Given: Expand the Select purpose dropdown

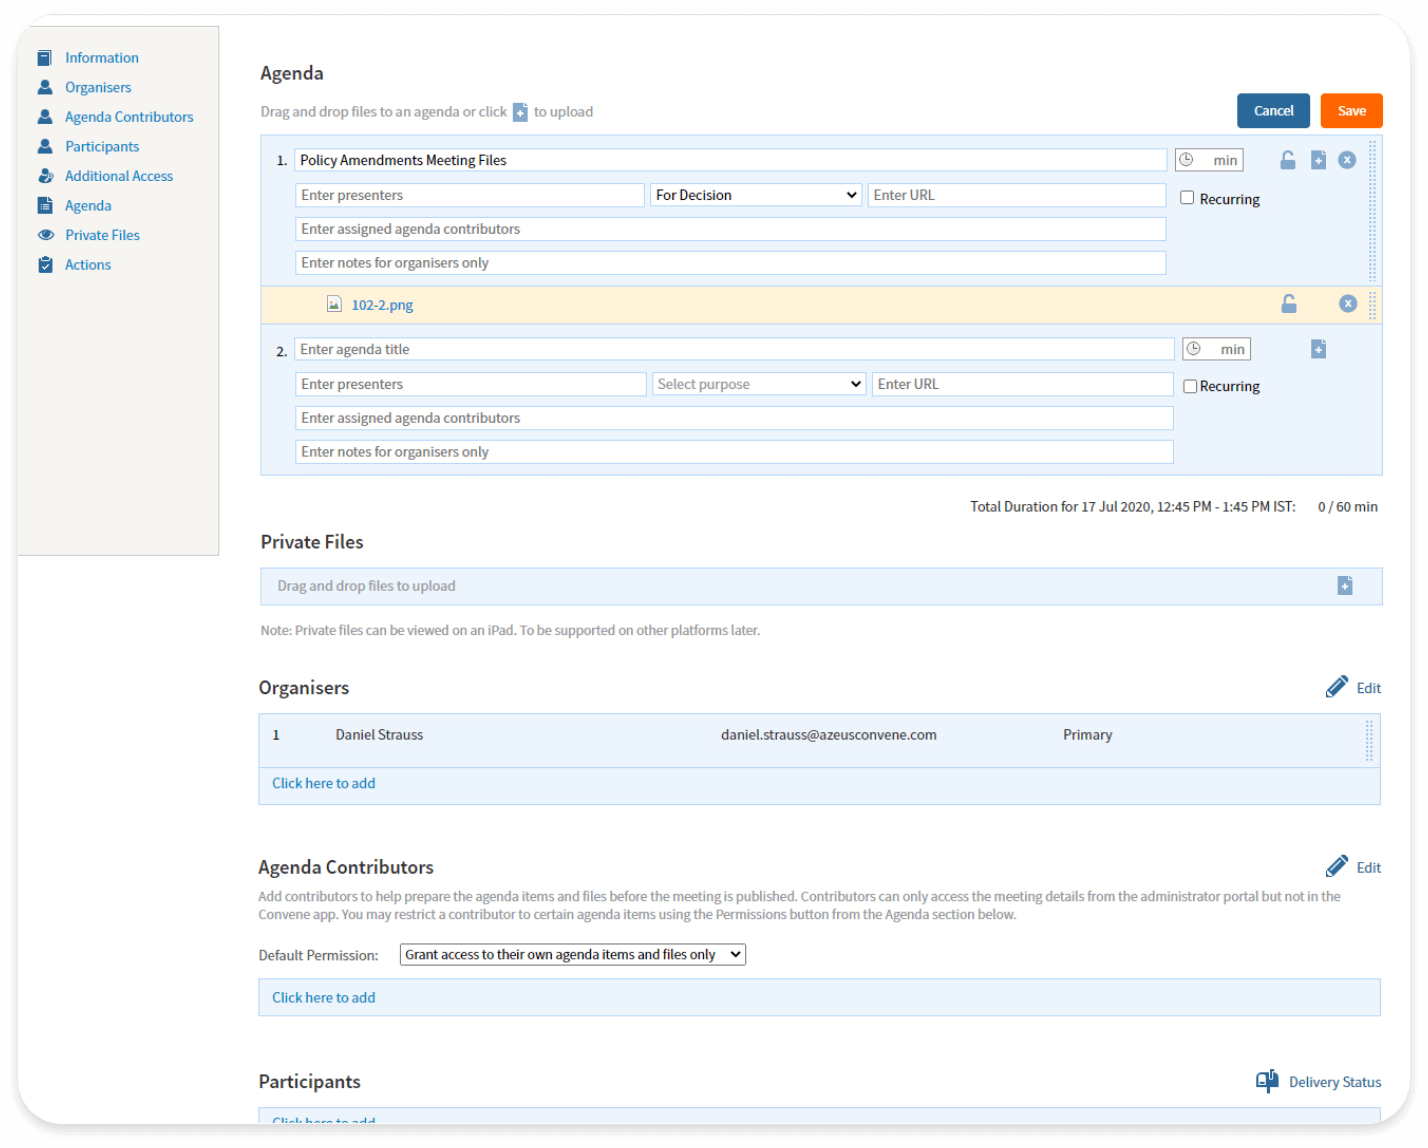Looking at the screenshot, I should pyautogui.click(x=758, y=384).
